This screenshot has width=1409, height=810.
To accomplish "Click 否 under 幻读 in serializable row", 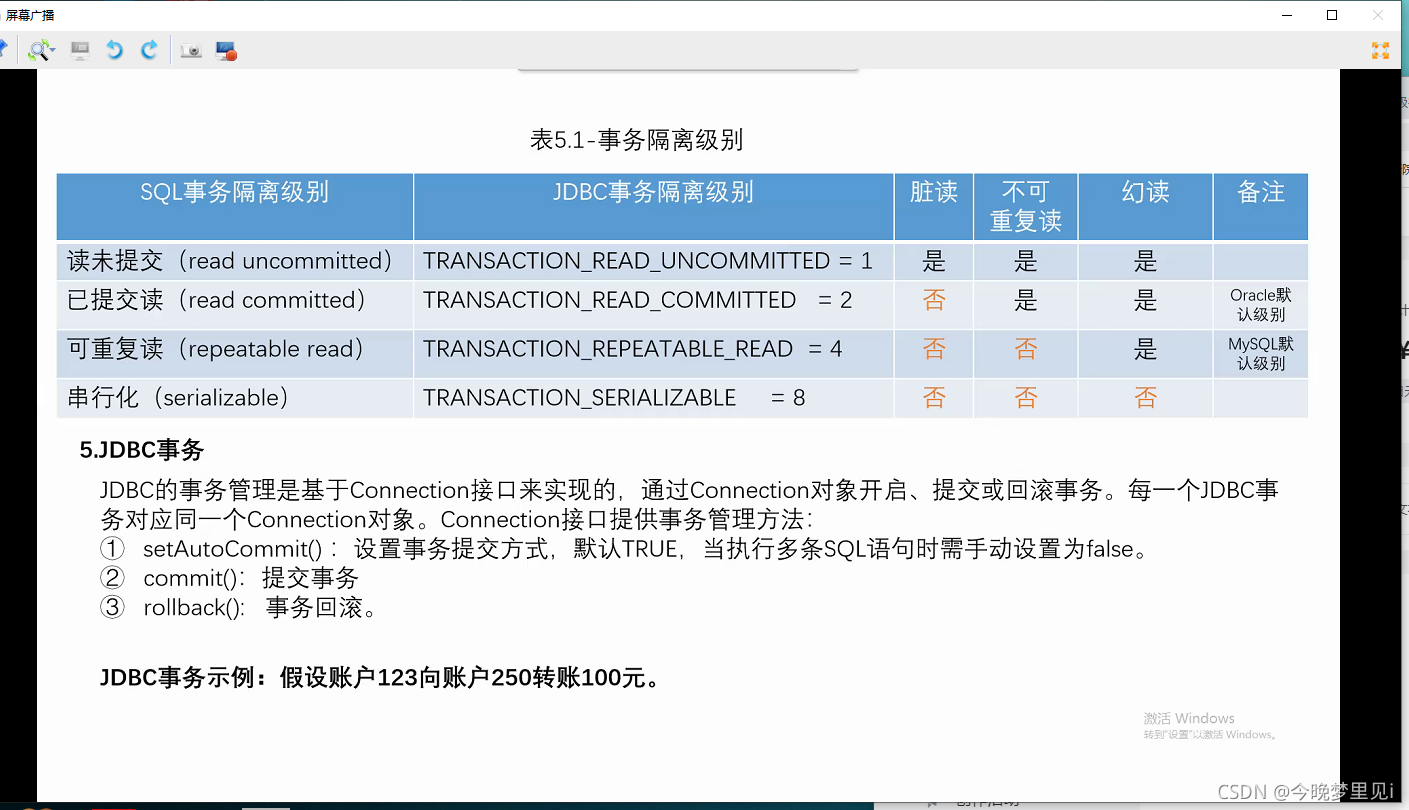I will tap(1146, 398).
